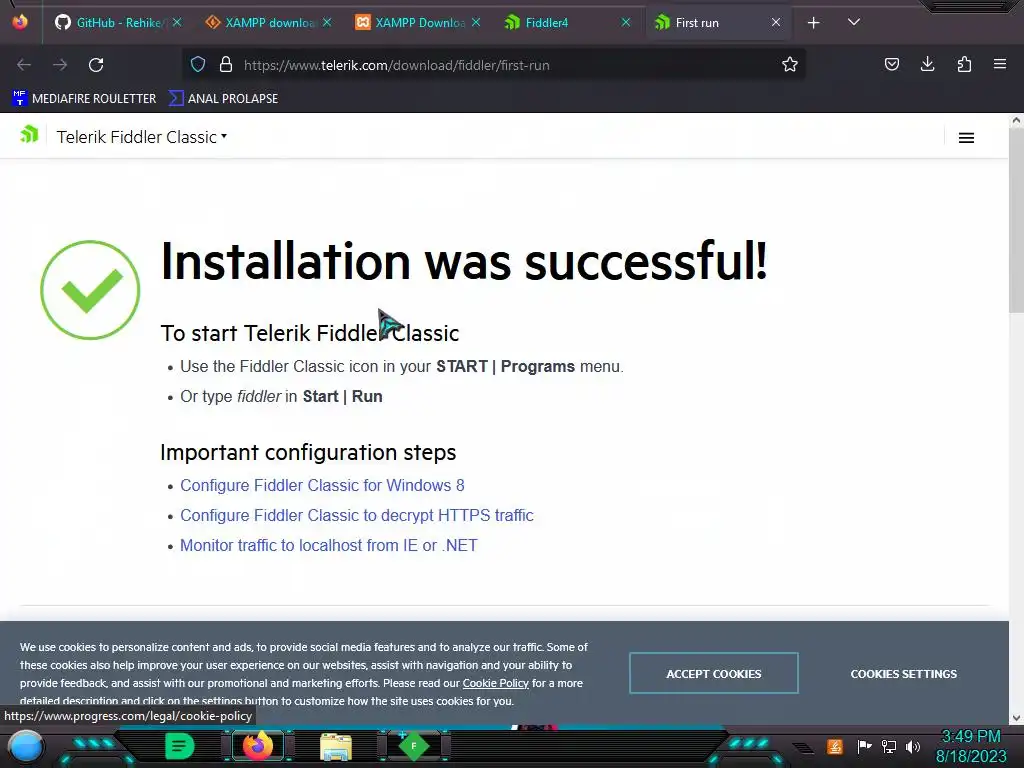Open the Cookie Policy link
This screenshot has width=1024, height=768.
click(496, 683)
